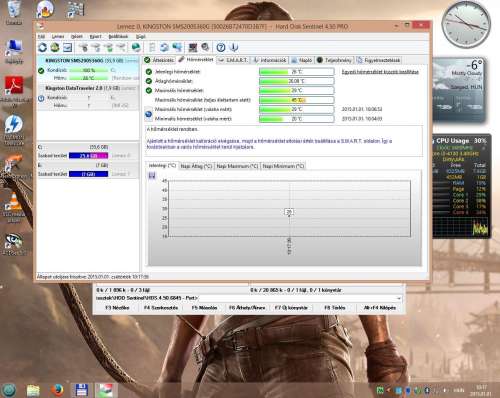Screen dimensions: 500x398
Task: Click Alt+F4 Kilépés in Total Commander
Action: click(x=380, y=308)
